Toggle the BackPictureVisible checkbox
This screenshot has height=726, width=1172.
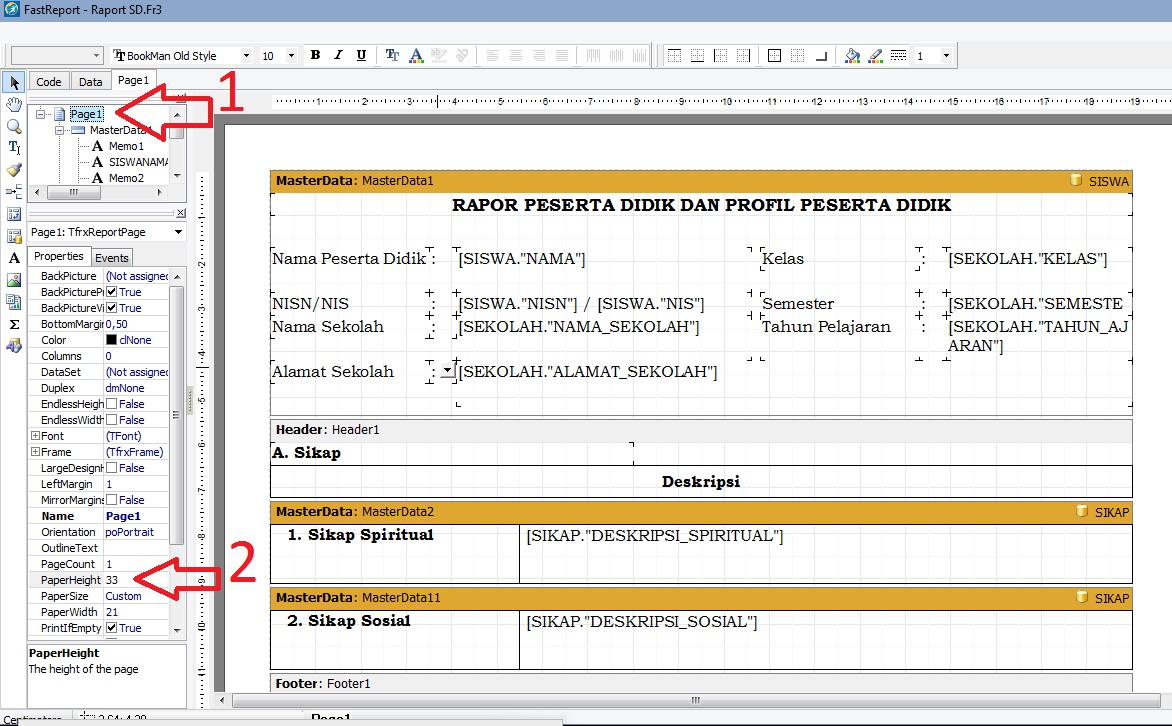[x=112, y=308]
